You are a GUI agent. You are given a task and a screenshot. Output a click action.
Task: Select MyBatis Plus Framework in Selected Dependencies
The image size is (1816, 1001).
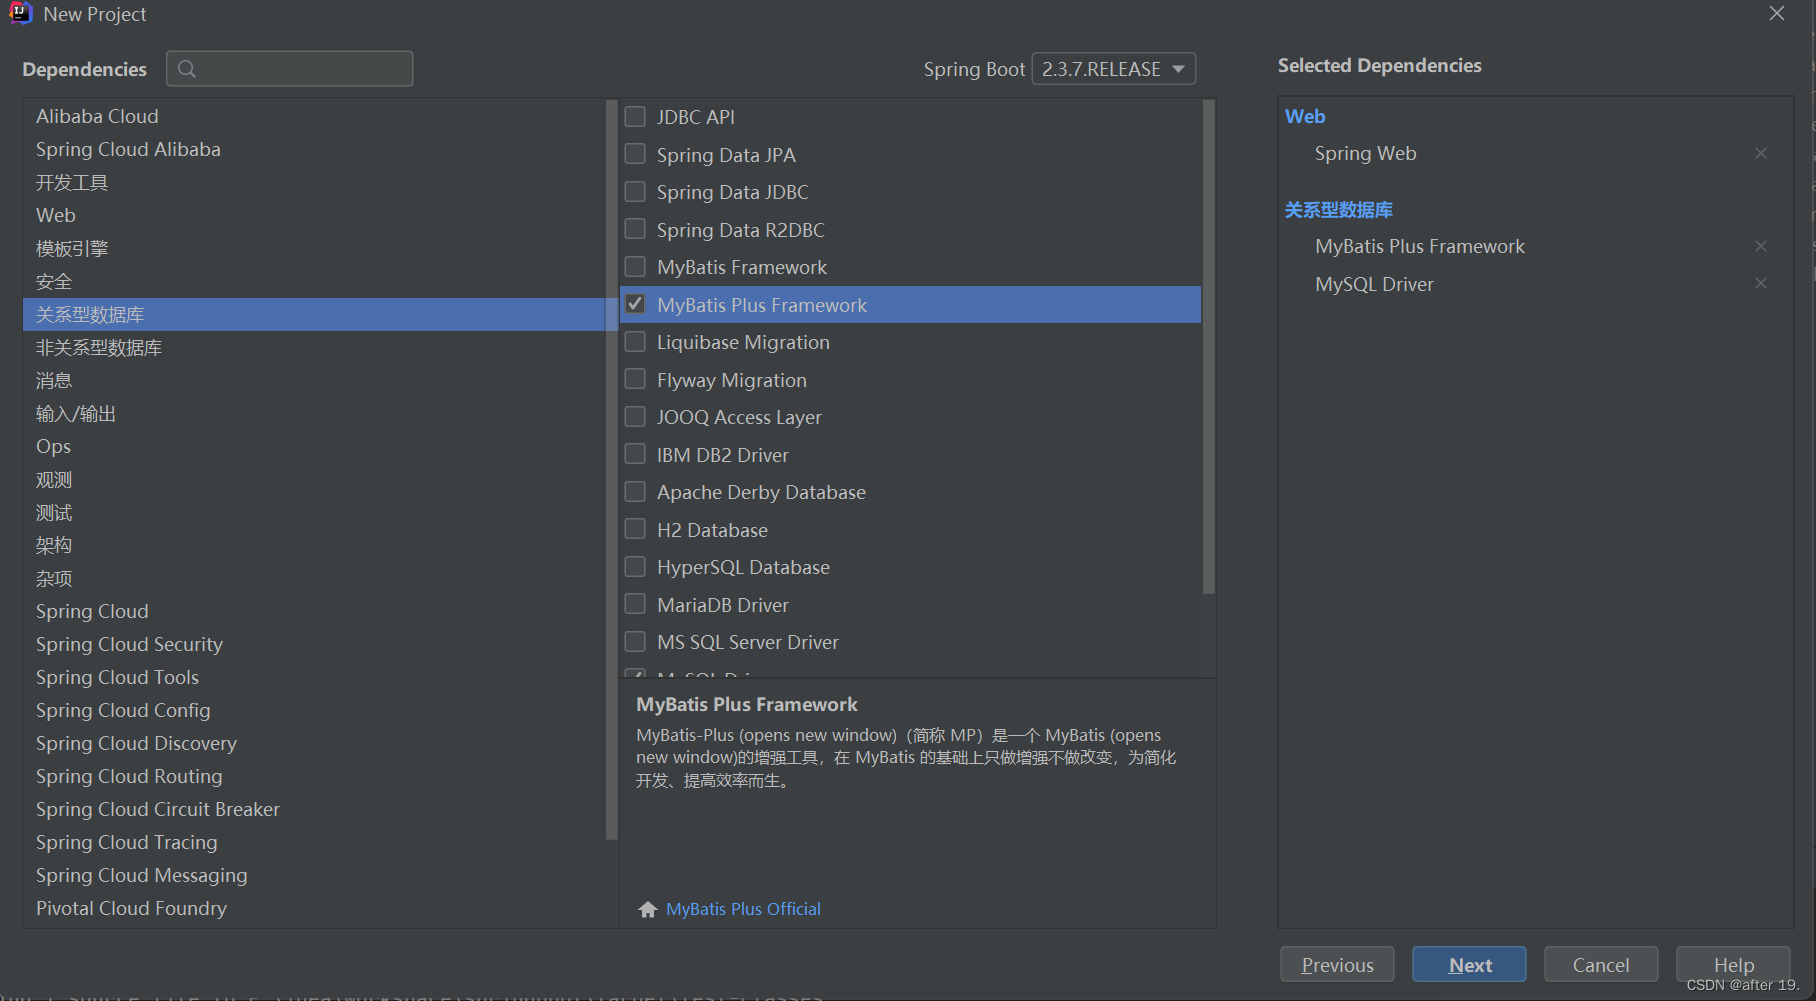1420,246
